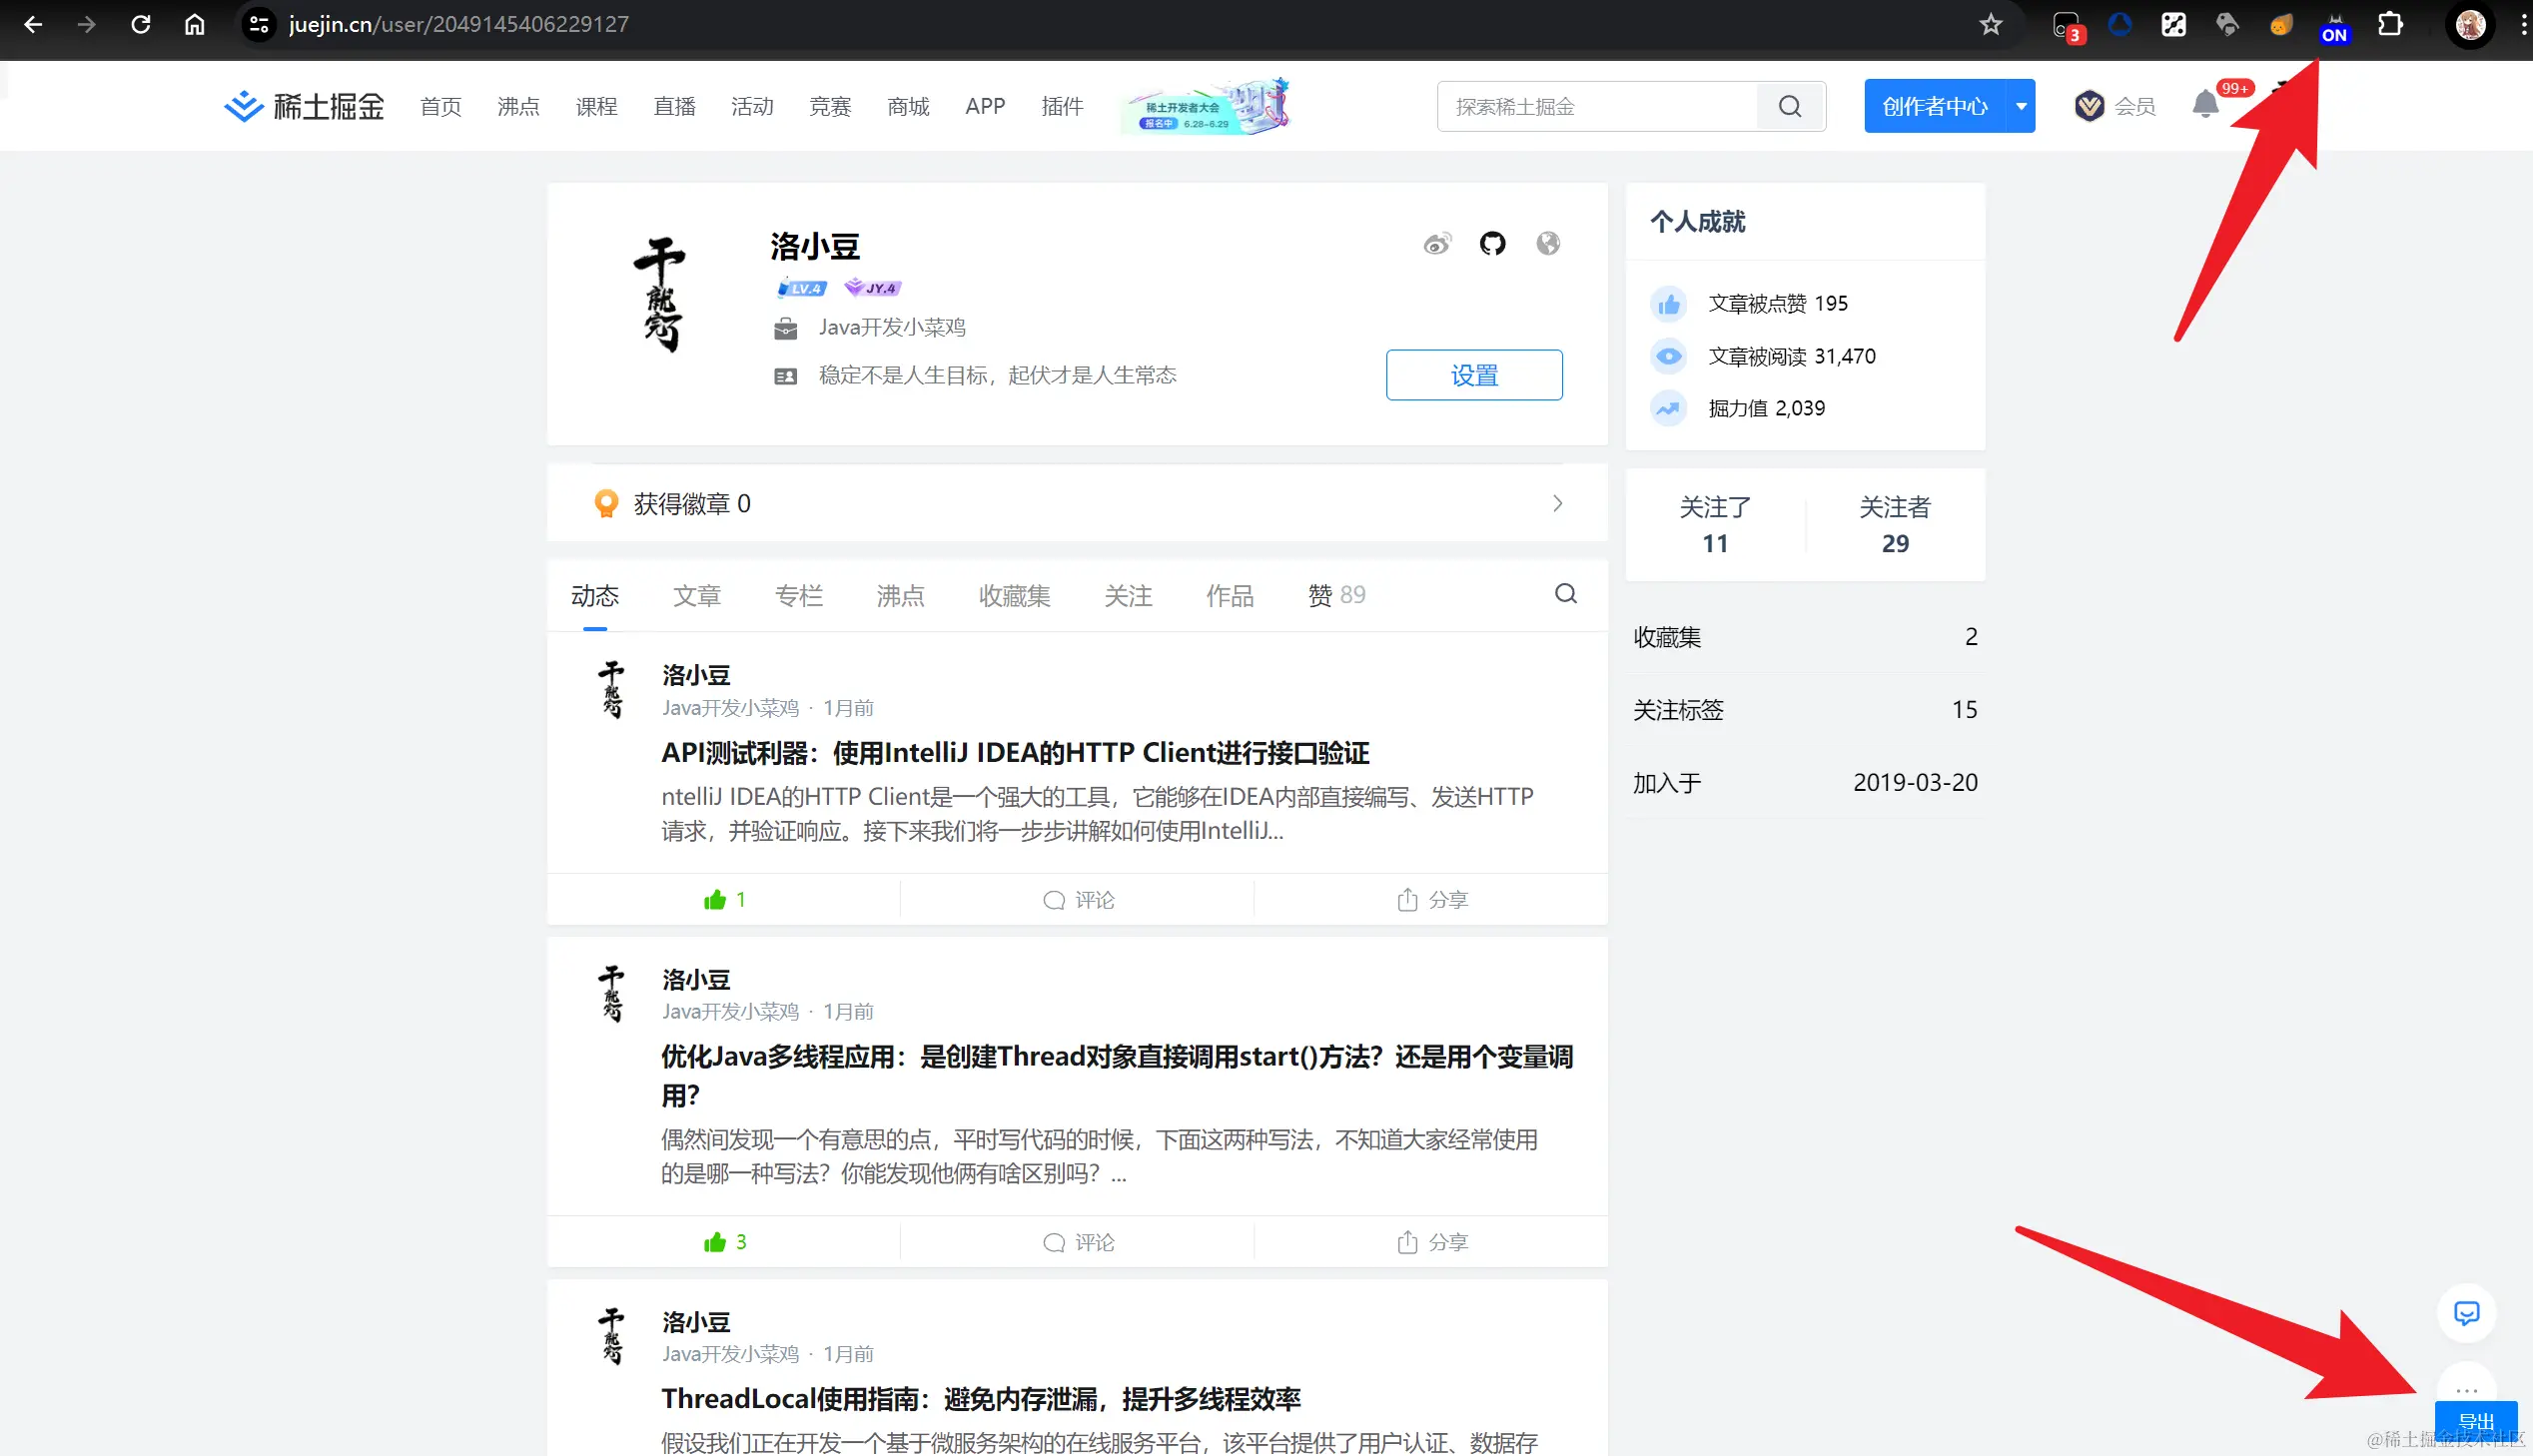The height and width of the screenshot is (1456, 2533).
Task: Open the feedback chat floating icon
Action: point(2466,1313)
